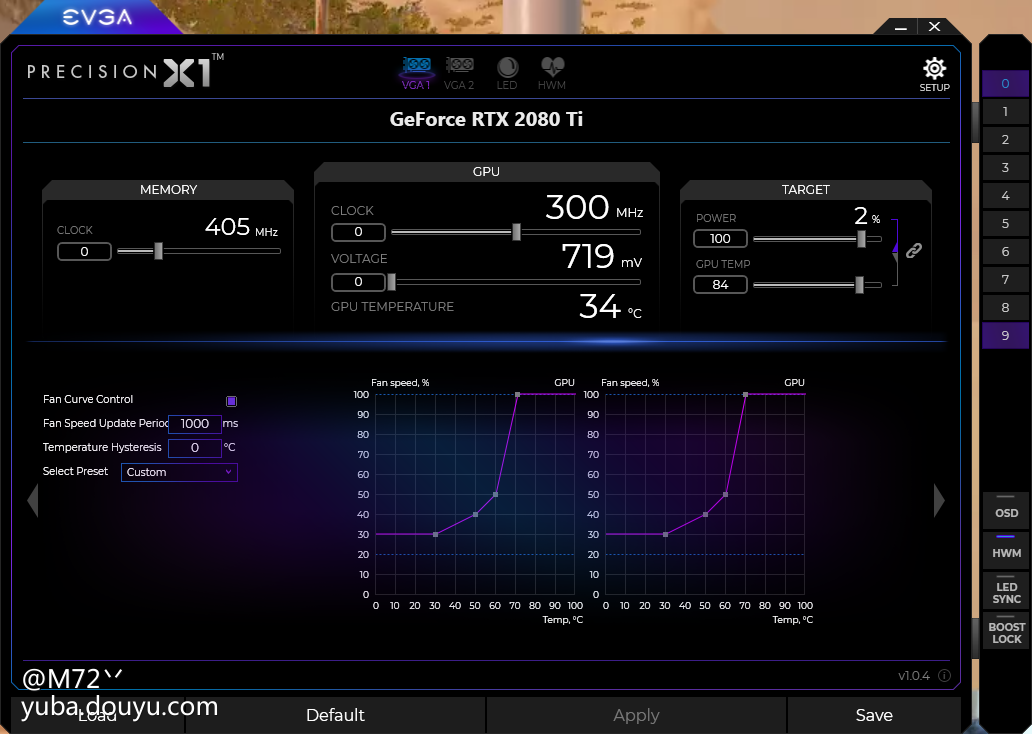The height and width of the screenshot is (734, 1032).
Task: Go to next panel with right arrow
Action: click(939, 500)
